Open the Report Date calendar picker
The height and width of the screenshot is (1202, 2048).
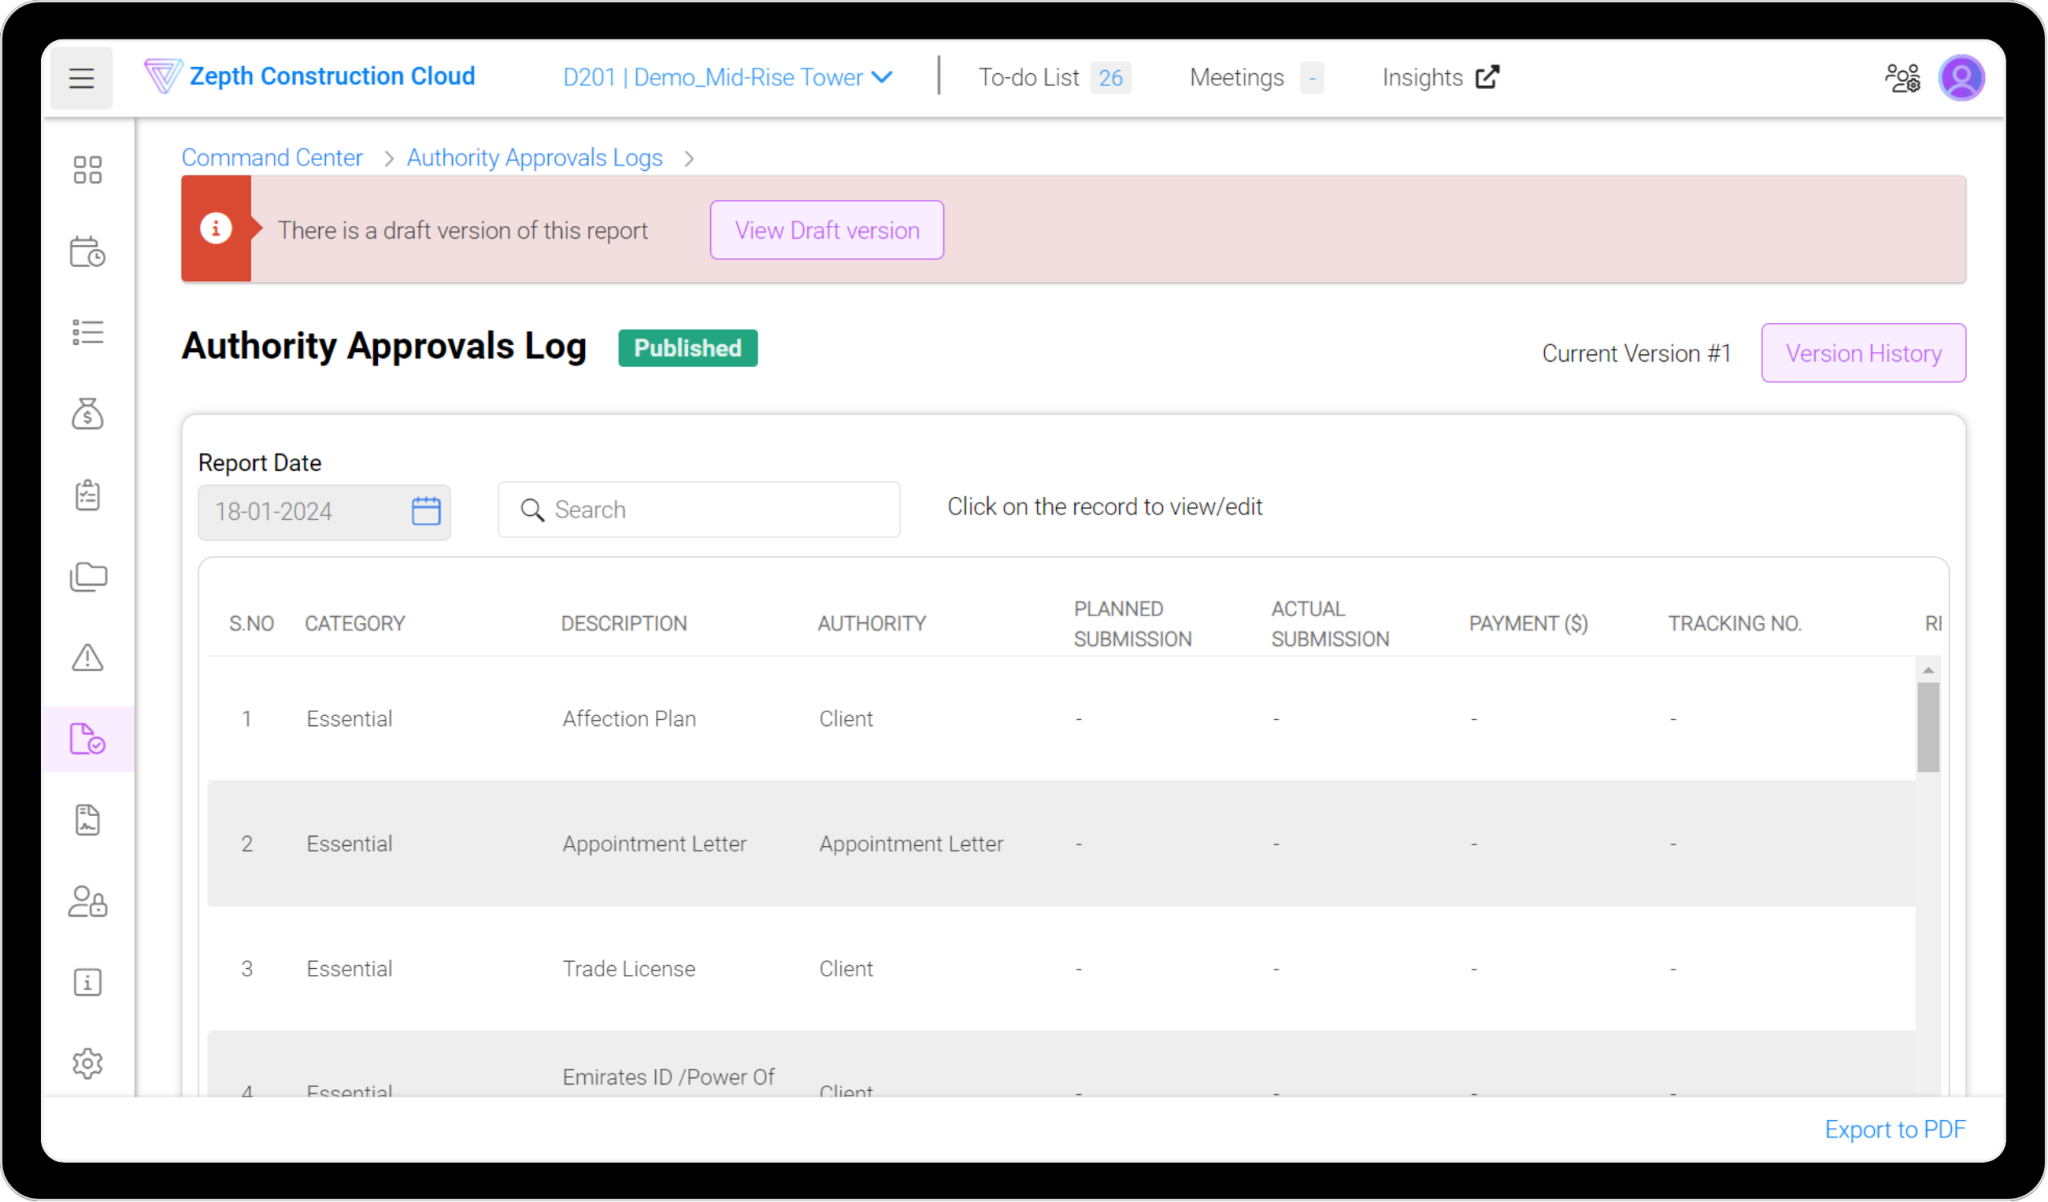click(426, 511)
